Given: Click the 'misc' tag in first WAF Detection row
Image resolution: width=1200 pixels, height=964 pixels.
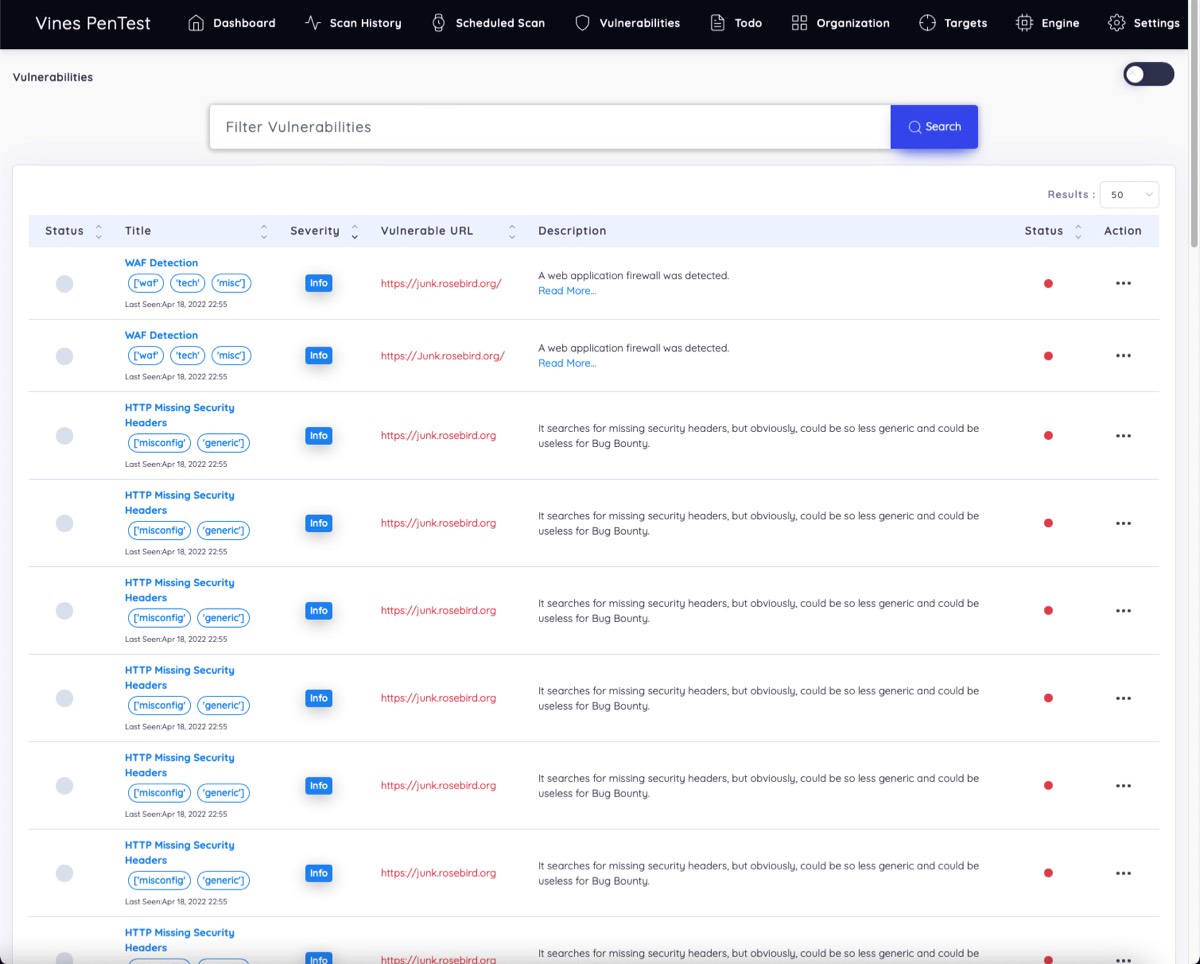Looking at the screenshot, I should (x=231, y=283).
